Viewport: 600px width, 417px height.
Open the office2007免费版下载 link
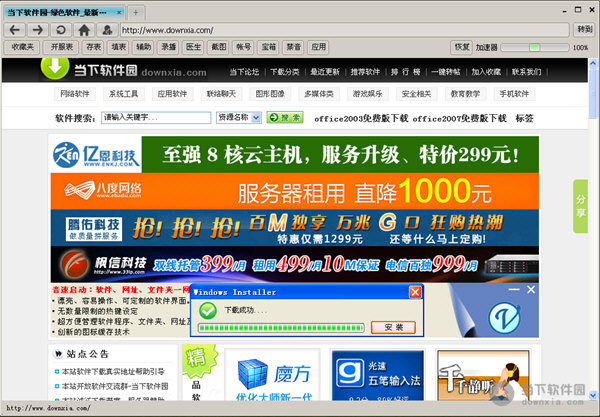coord(460,118)
